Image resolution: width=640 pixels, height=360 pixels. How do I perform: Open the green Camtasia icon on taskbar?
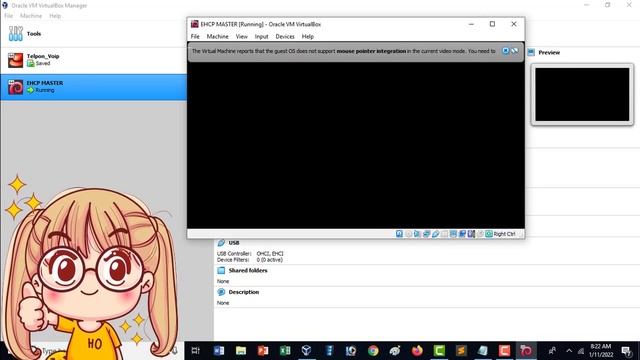[439, 351]
